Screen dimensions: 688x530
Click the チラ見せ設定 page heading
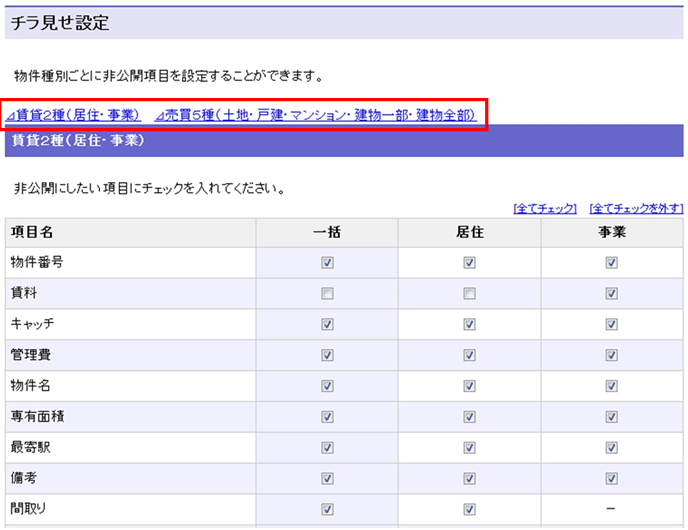(60, 23)
